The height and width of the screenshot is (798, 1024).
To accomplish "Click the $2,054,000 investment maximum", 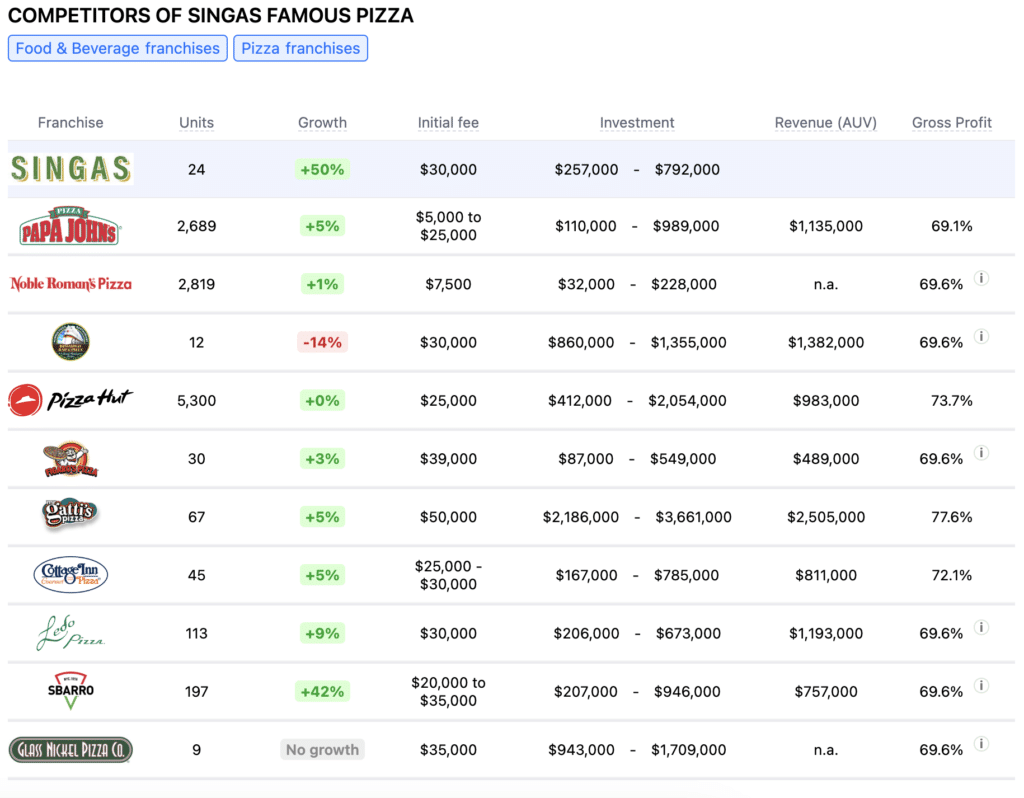I will pos(687,400).
